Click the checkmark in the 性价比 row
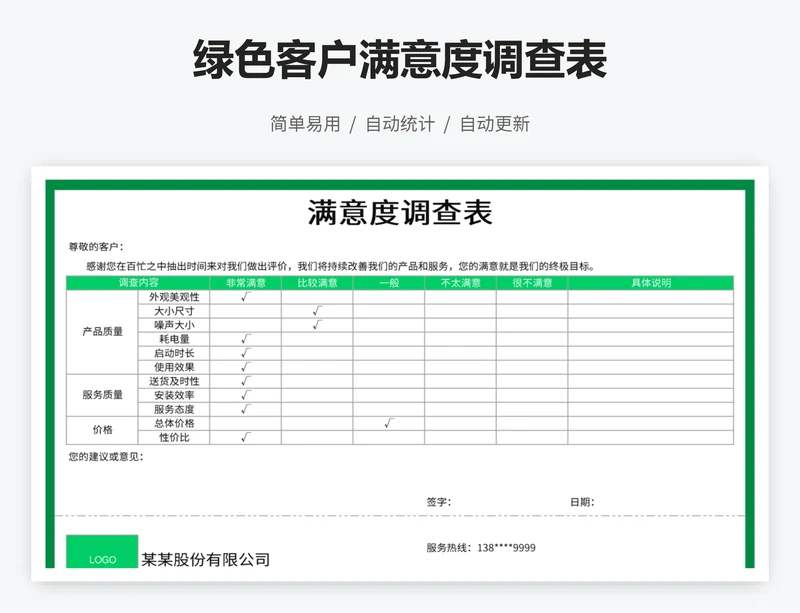Viewport: 800px width, 613px height. (x=245, y=437)
